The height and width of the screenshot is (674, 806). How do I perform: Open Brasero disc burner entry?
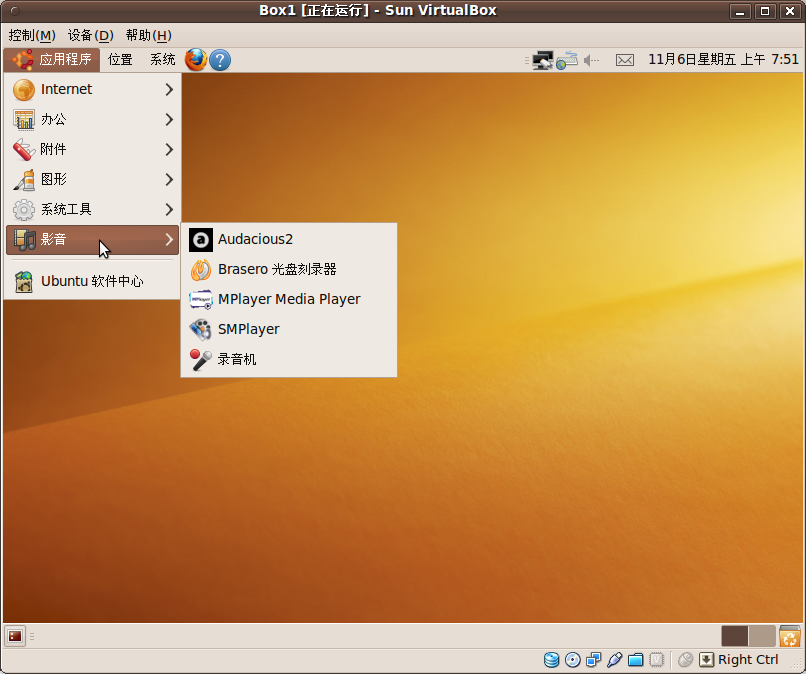coord(289,269)
